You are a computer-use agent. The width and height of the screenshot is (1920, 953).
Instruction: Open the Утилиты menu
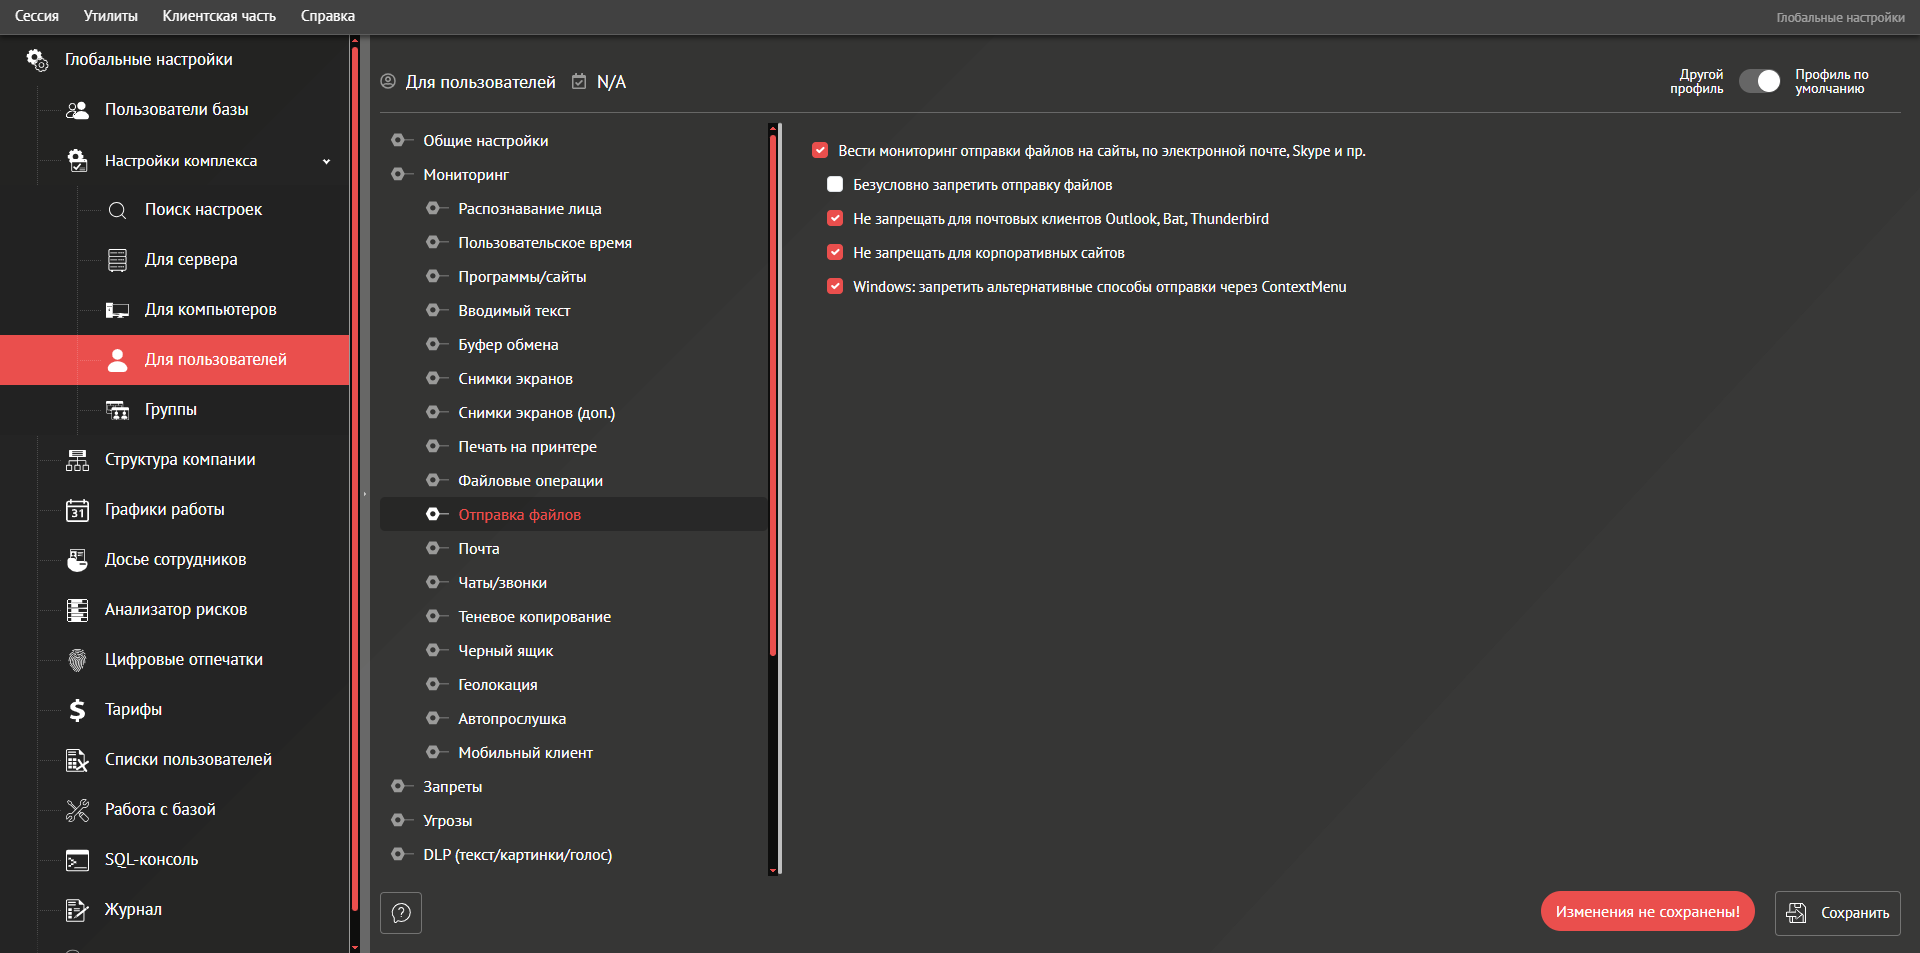[x=110, y=16]
